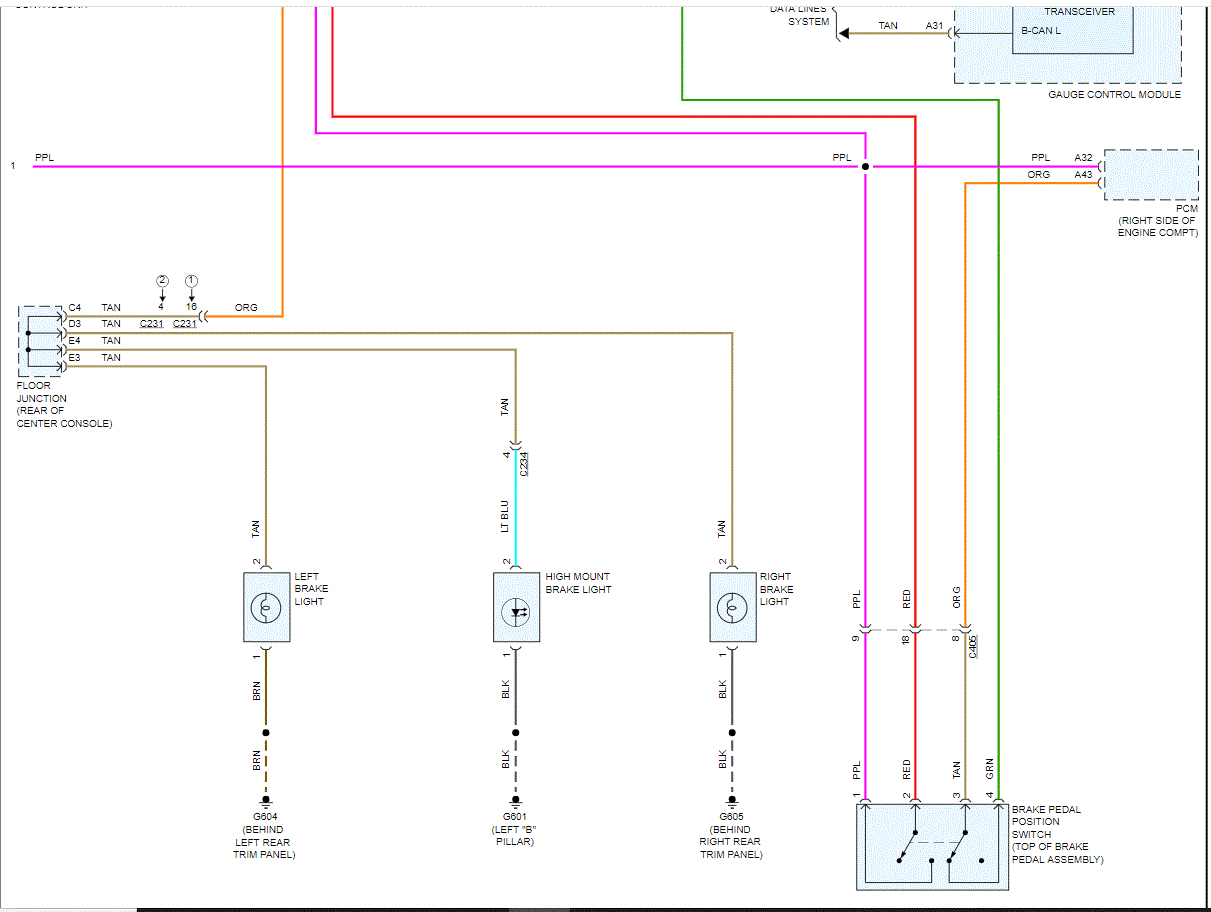This screenshot has width=1211, height=912.
Task: Click the 'C405' connector label
Action: 974,645
